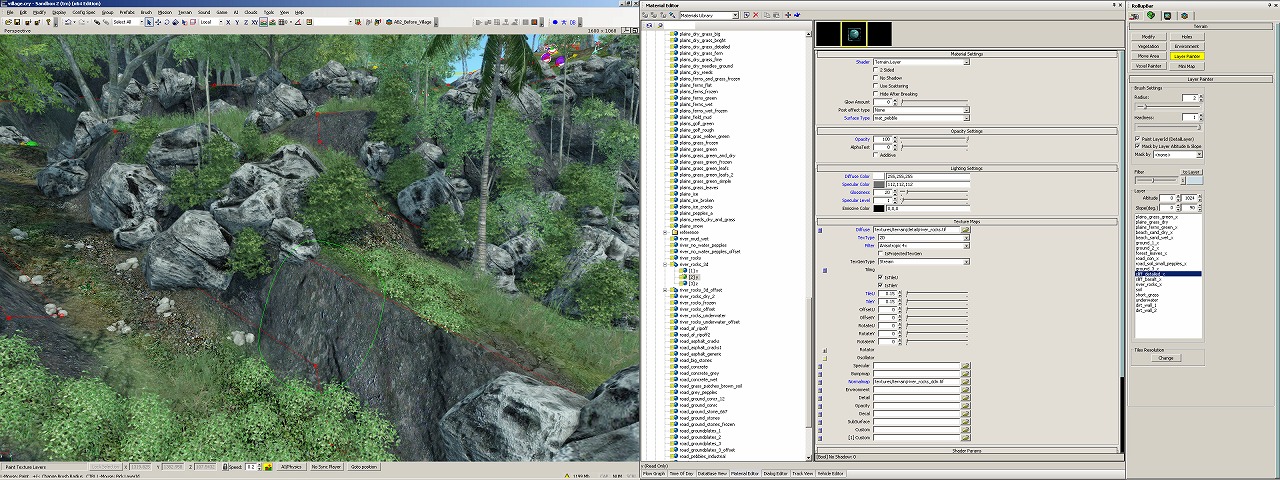
Task: Click the Save file icon in main toolbar
Action: pyautogui.click(x=17, y=21)
